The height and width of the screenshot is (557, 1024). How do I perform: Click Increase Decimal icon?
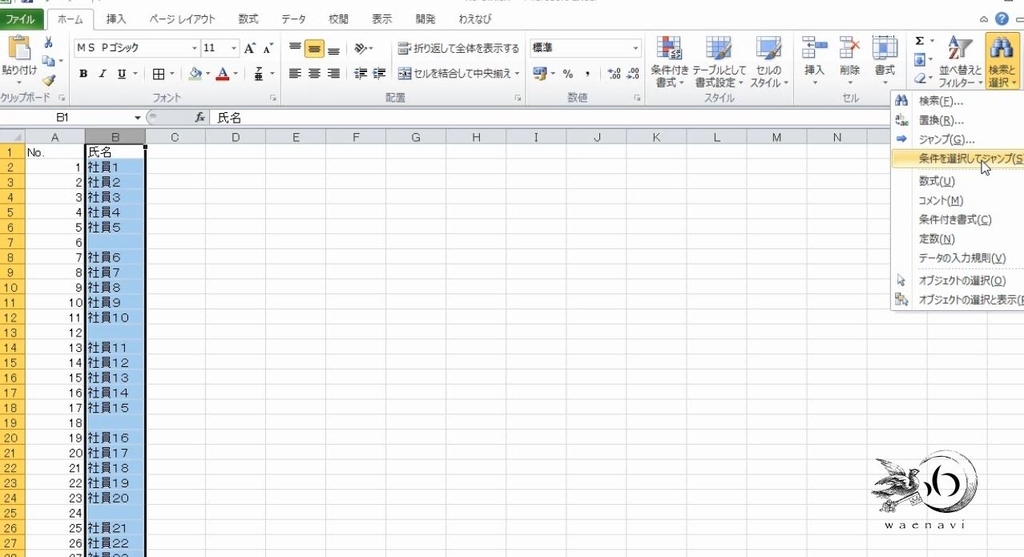click(x=614, y=74)
